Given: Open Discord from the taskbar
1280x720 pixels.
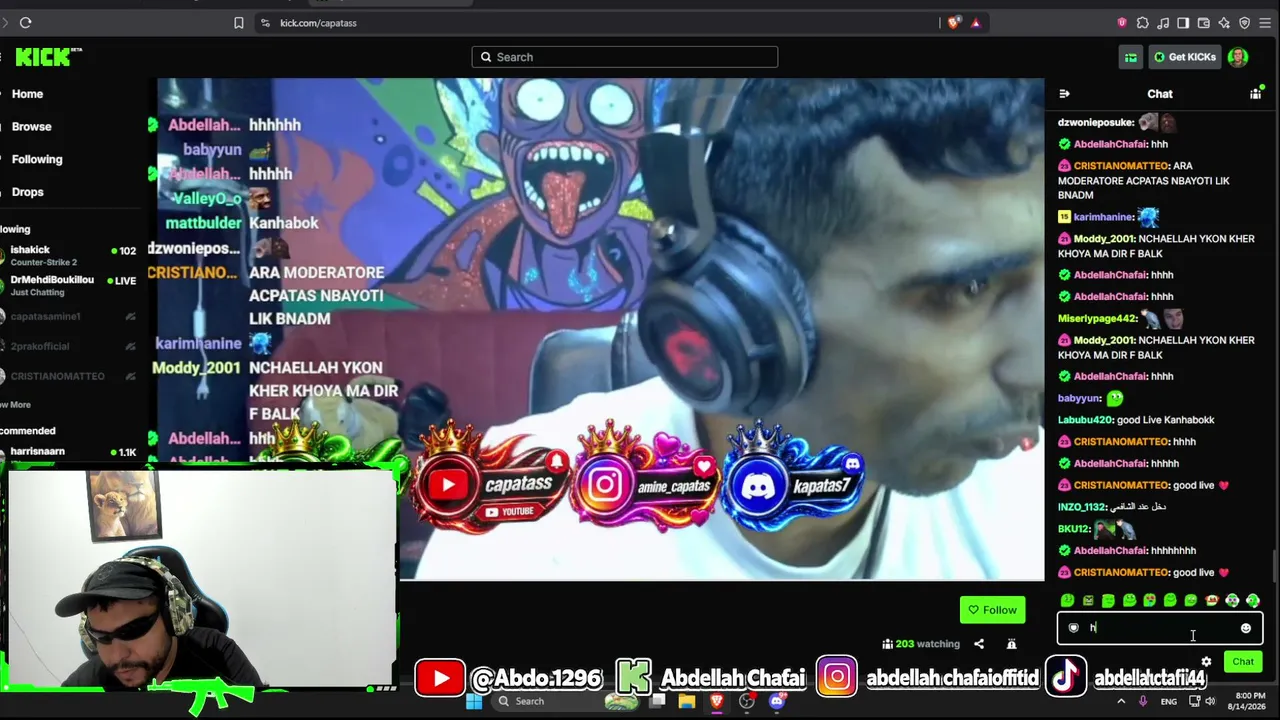Looking at the screenshot, I should pos(777,702).
